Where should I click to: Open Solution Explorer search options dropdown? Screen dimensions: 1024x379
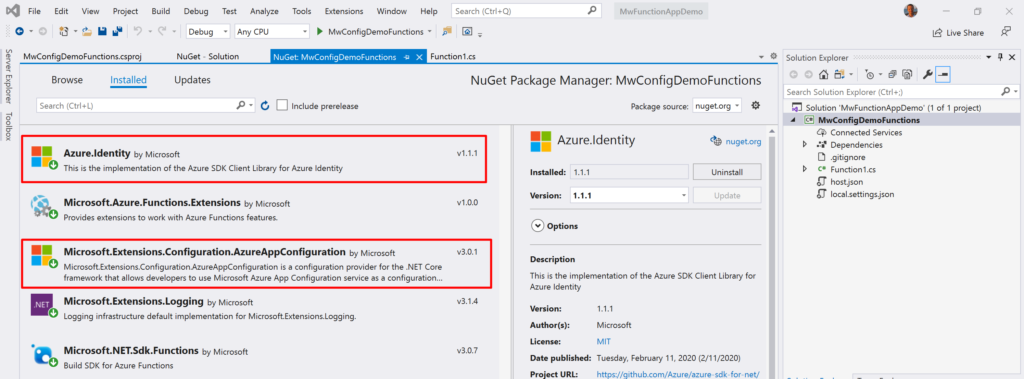(1015, 91)
